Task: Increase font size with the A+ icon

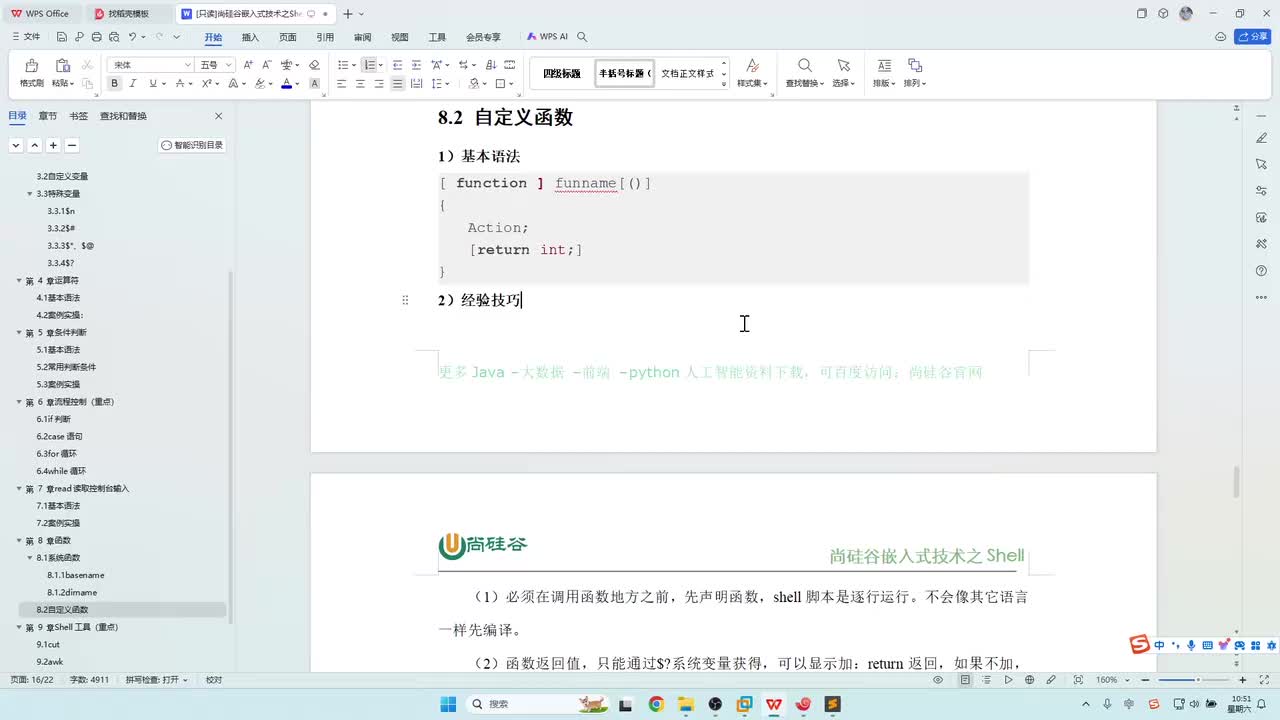Action: coord(248,65)
